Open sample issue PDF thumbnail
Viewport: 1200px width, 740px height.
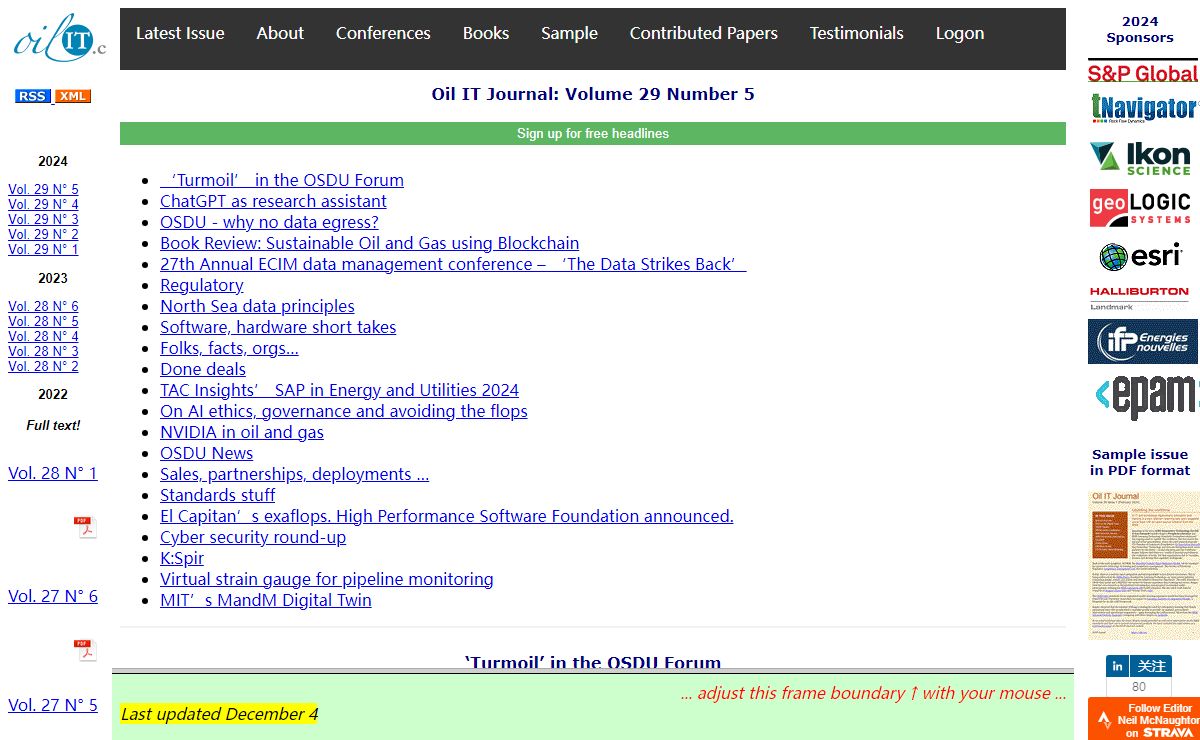pyautogui.click(x=1143, y=565)
